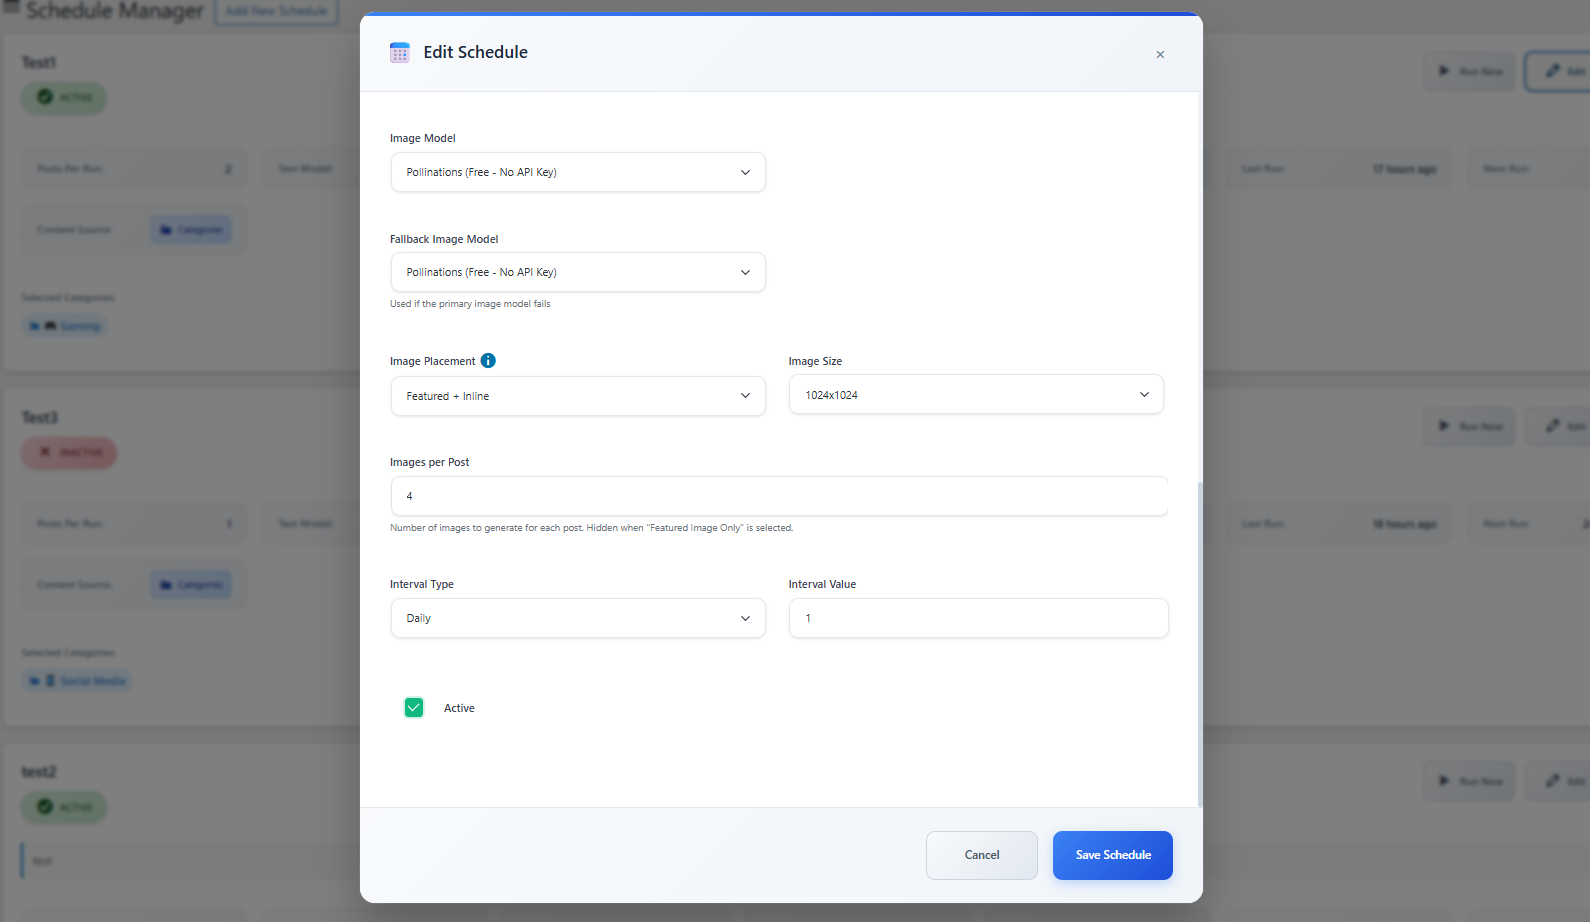1590x922 pixels.
Task: Click the Image Model dropdown chevron arrow
Action: click(745, 172)
